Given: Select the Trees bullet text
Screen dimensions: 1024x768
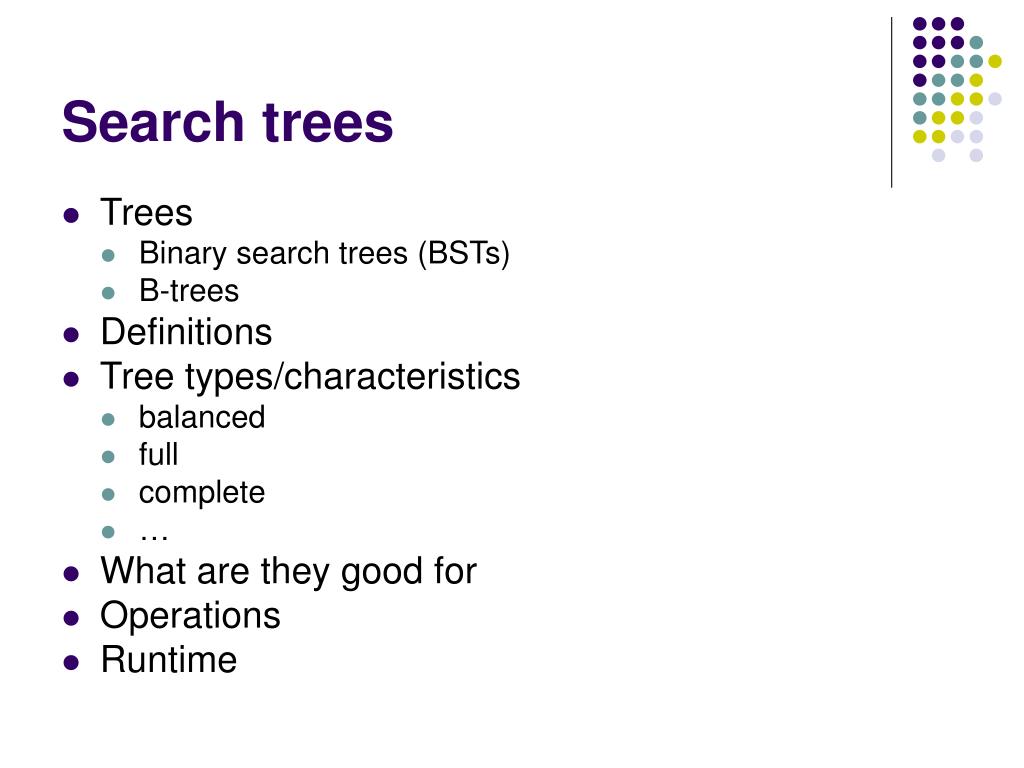Looking at the screenshot, I should tap(146, 213).
